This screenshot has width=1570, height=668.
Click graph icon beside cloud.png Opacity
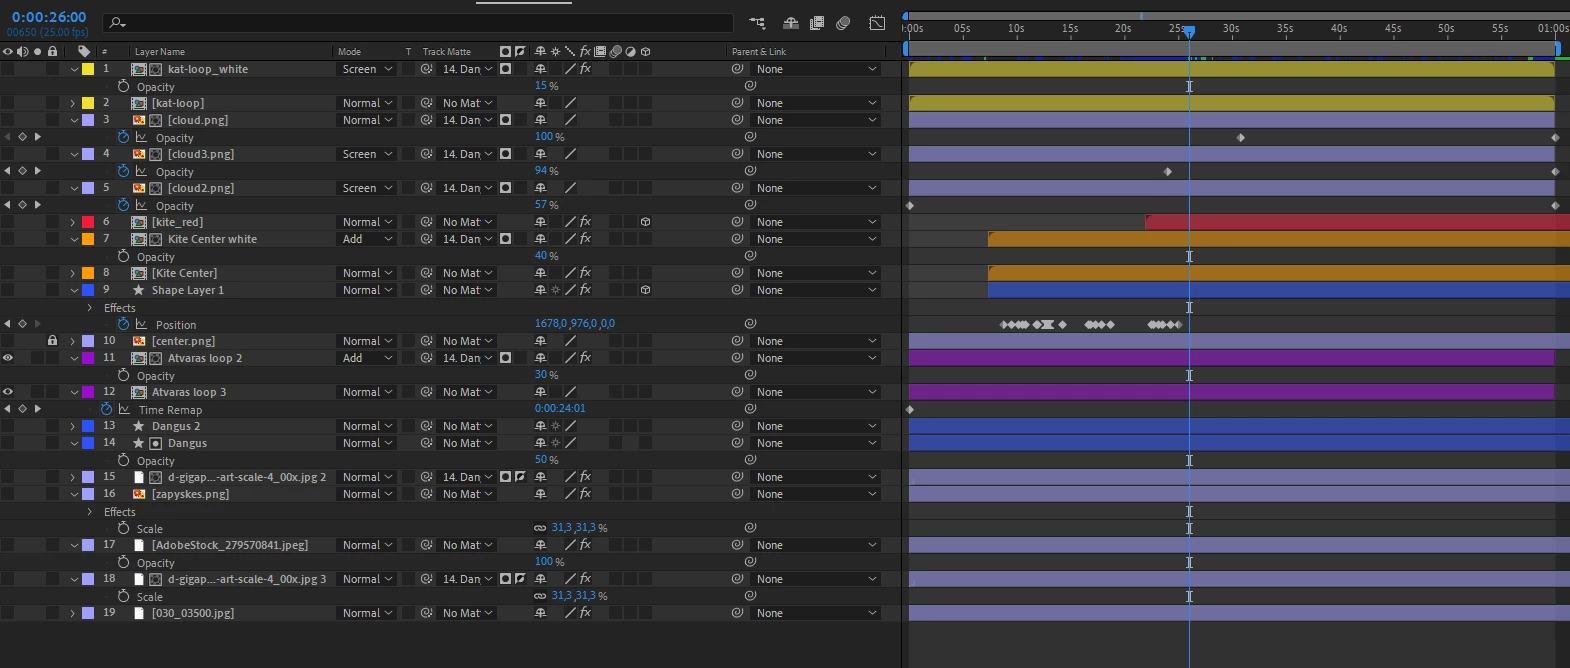pyautogui.click(x=141, y=137)
